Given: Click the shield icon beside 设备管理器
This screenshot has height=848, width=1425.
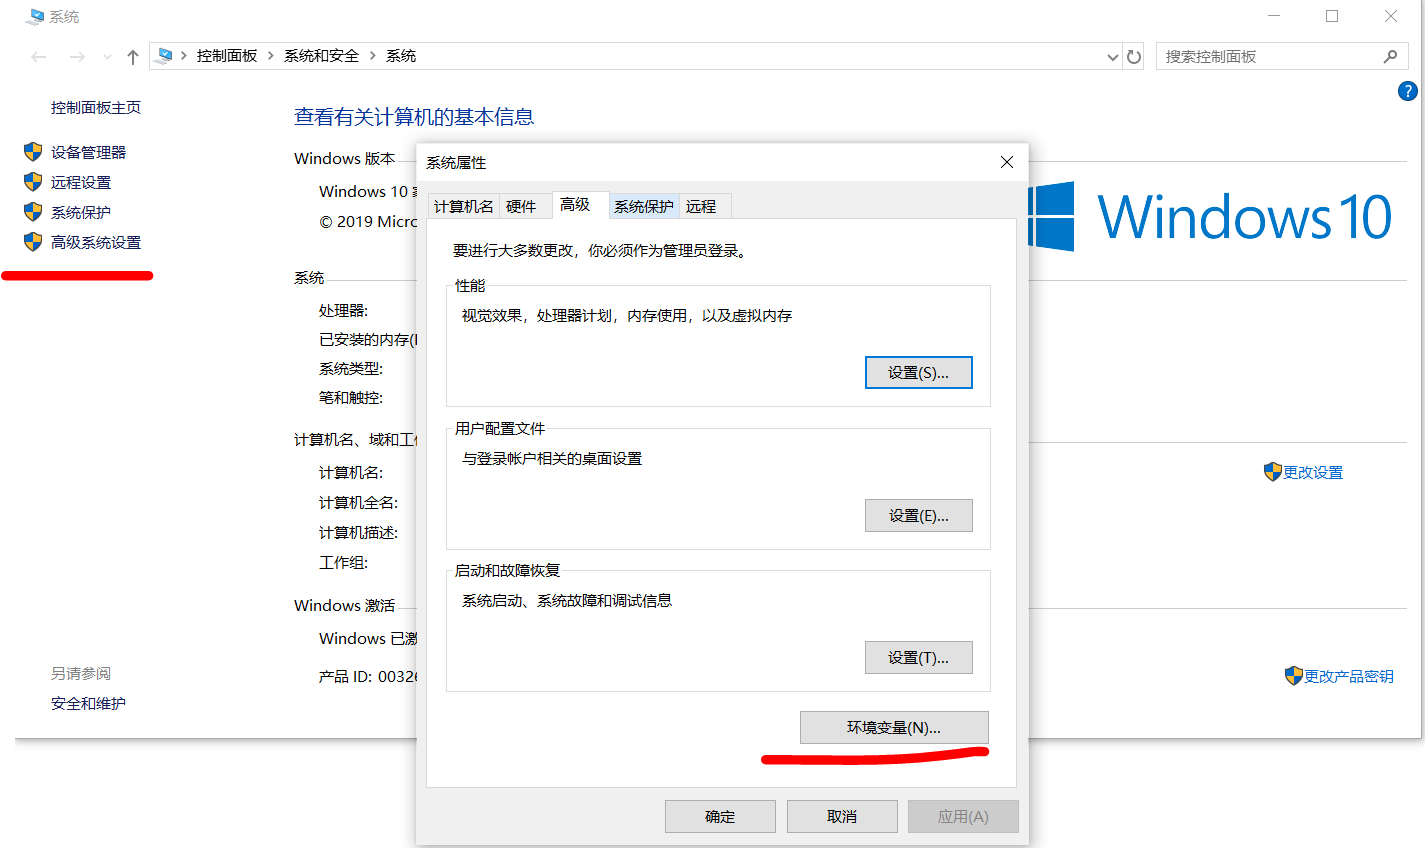Looking at the screenshot, I should [33, 152].
